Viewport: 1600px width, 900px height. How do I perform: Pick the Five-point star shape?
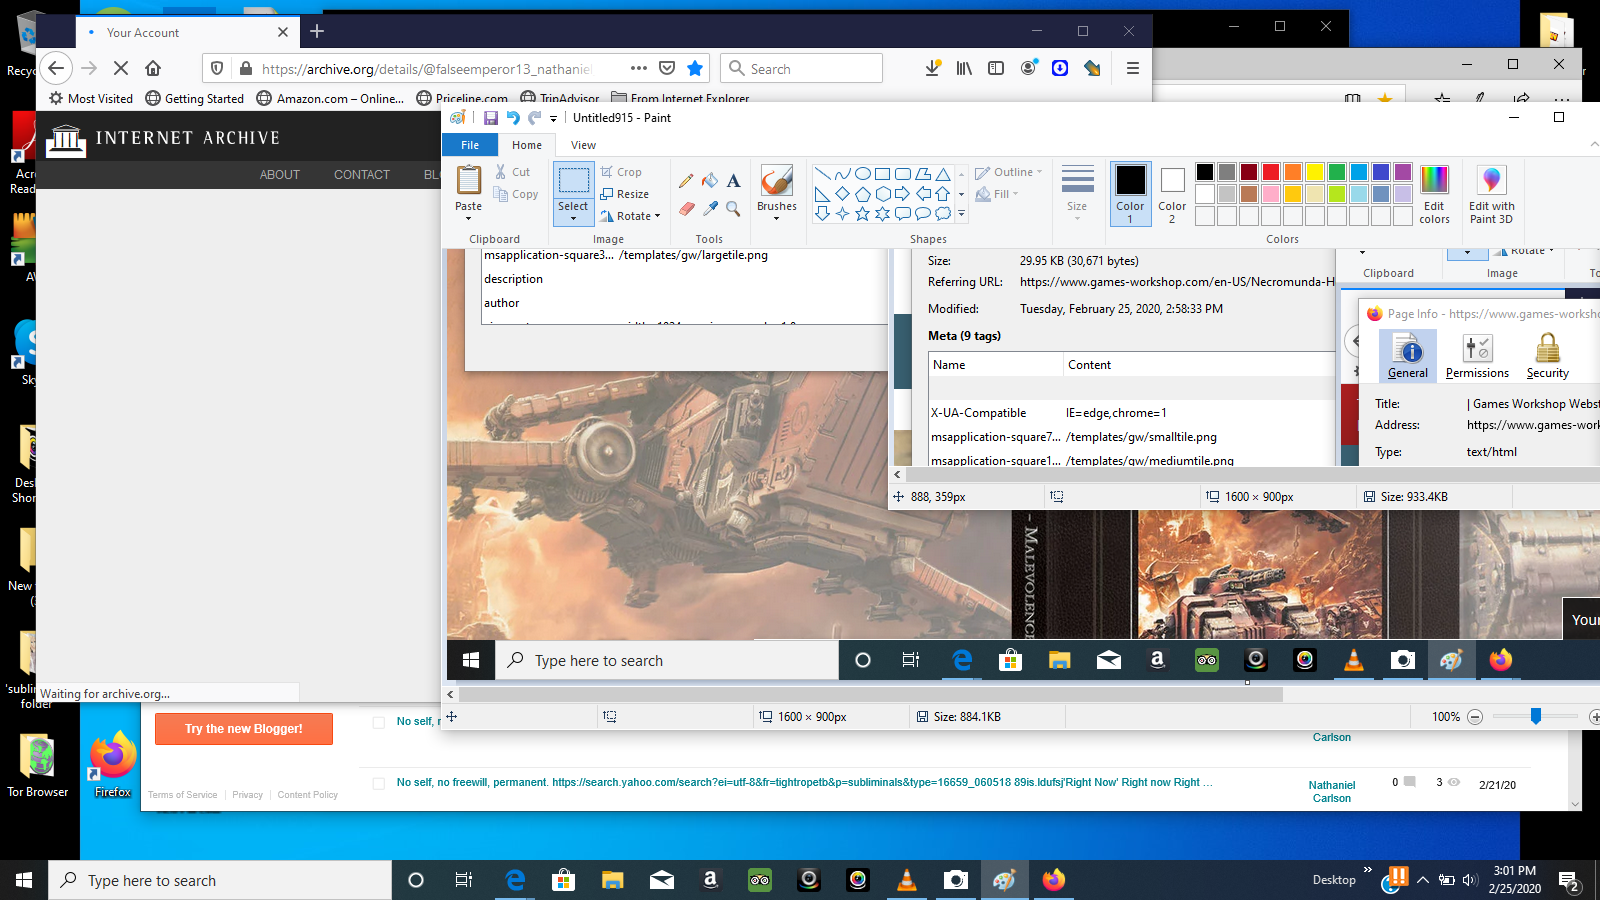[x=862, y=214]
